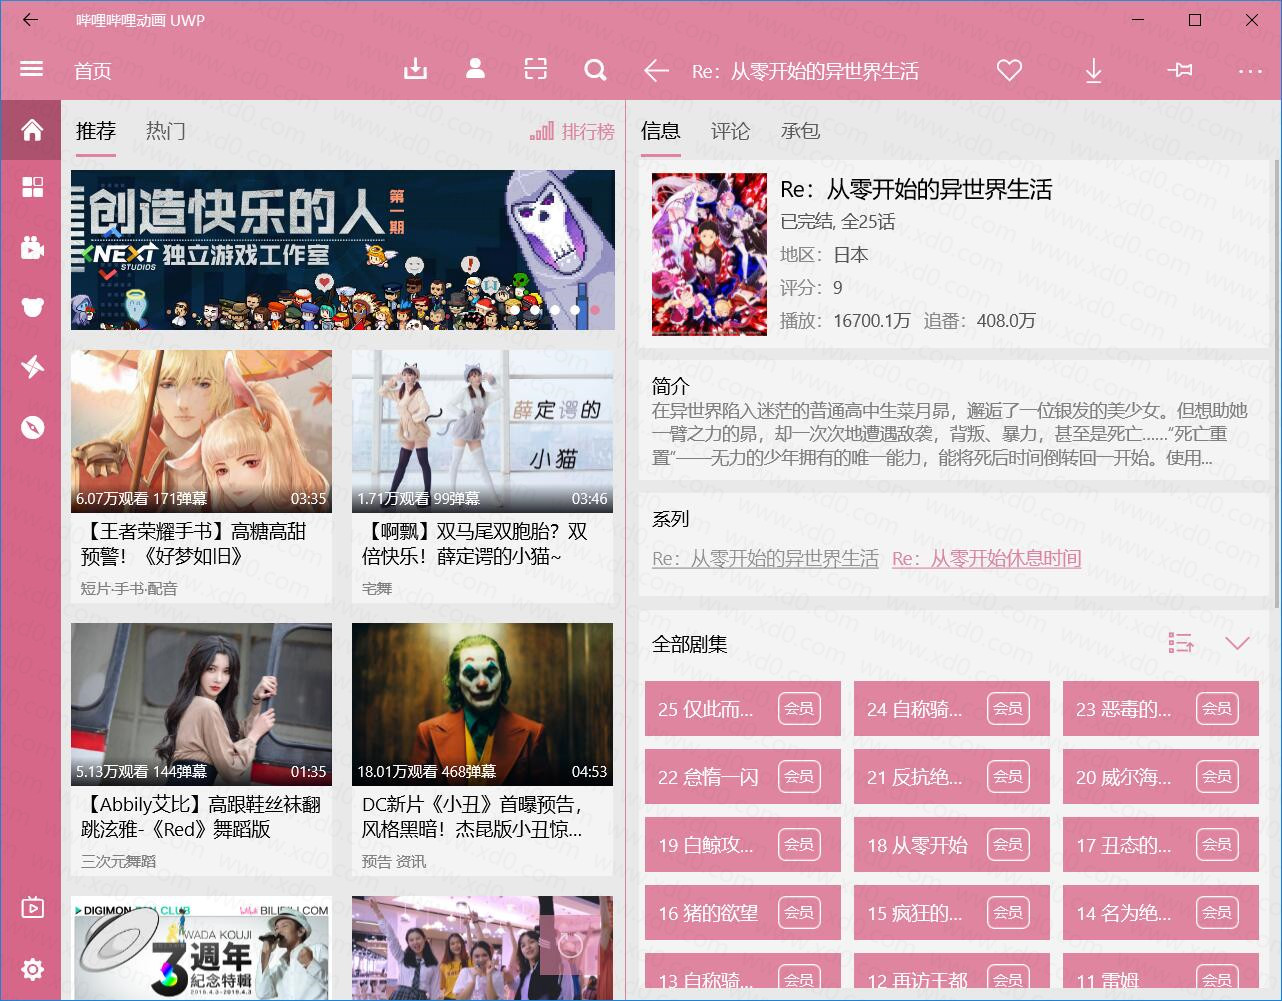This screenshot has width=1282, height=1001.
Task: Open the user profile icon
Action: pyautogui.click(x=475, y=69)
